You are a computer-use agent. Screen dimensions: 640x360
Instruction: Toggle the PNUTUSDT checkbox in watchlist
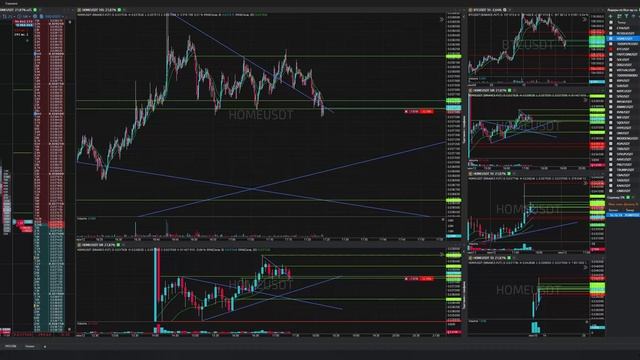611,164
